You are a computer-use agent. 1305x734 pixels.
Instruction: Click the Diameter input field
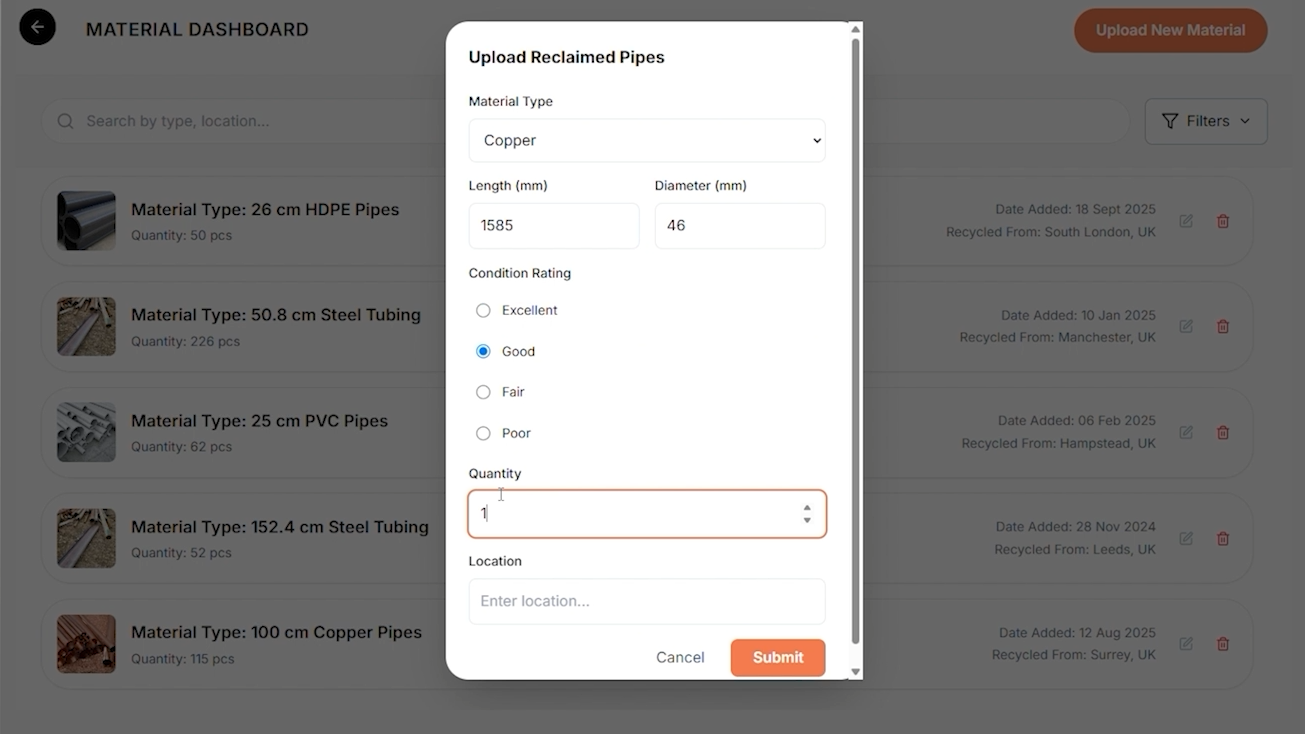pos(739,226)
